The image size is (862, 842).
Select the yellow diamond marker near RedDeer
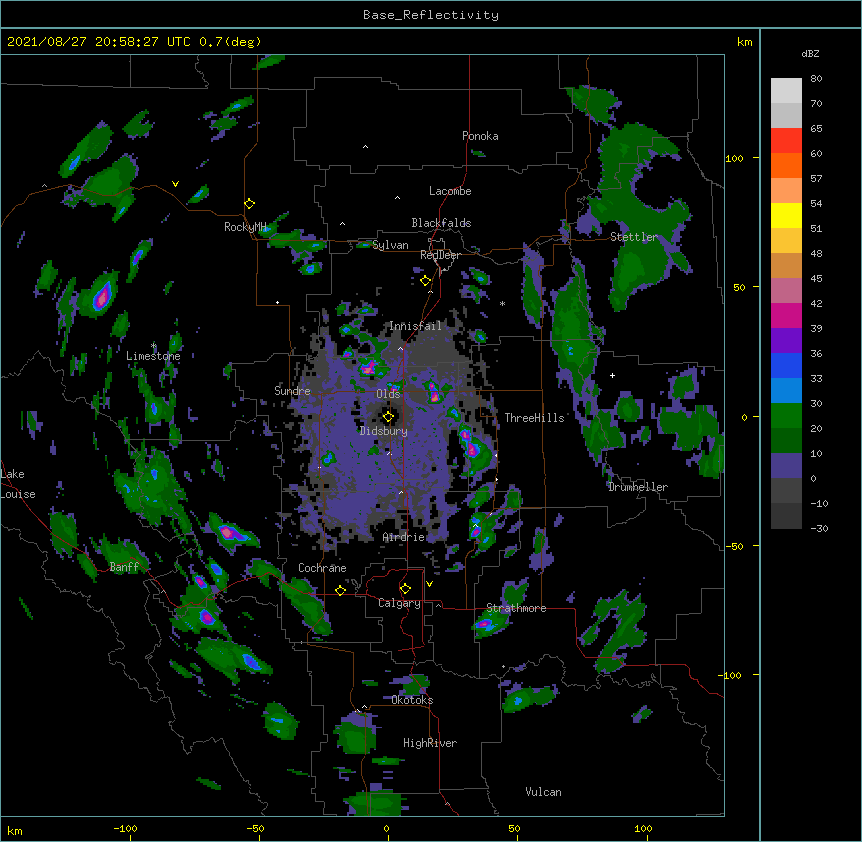tap(426, 281)
